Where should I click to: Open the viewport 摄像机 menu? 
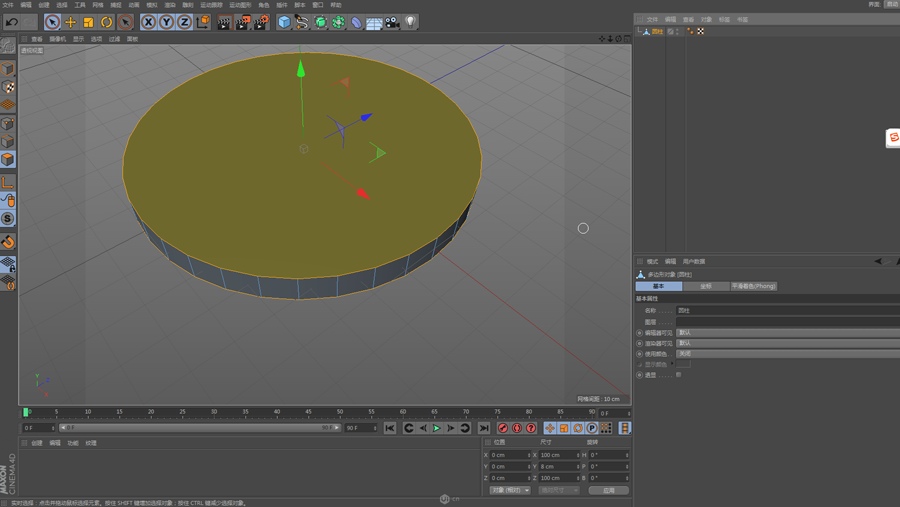click(57, 39)
